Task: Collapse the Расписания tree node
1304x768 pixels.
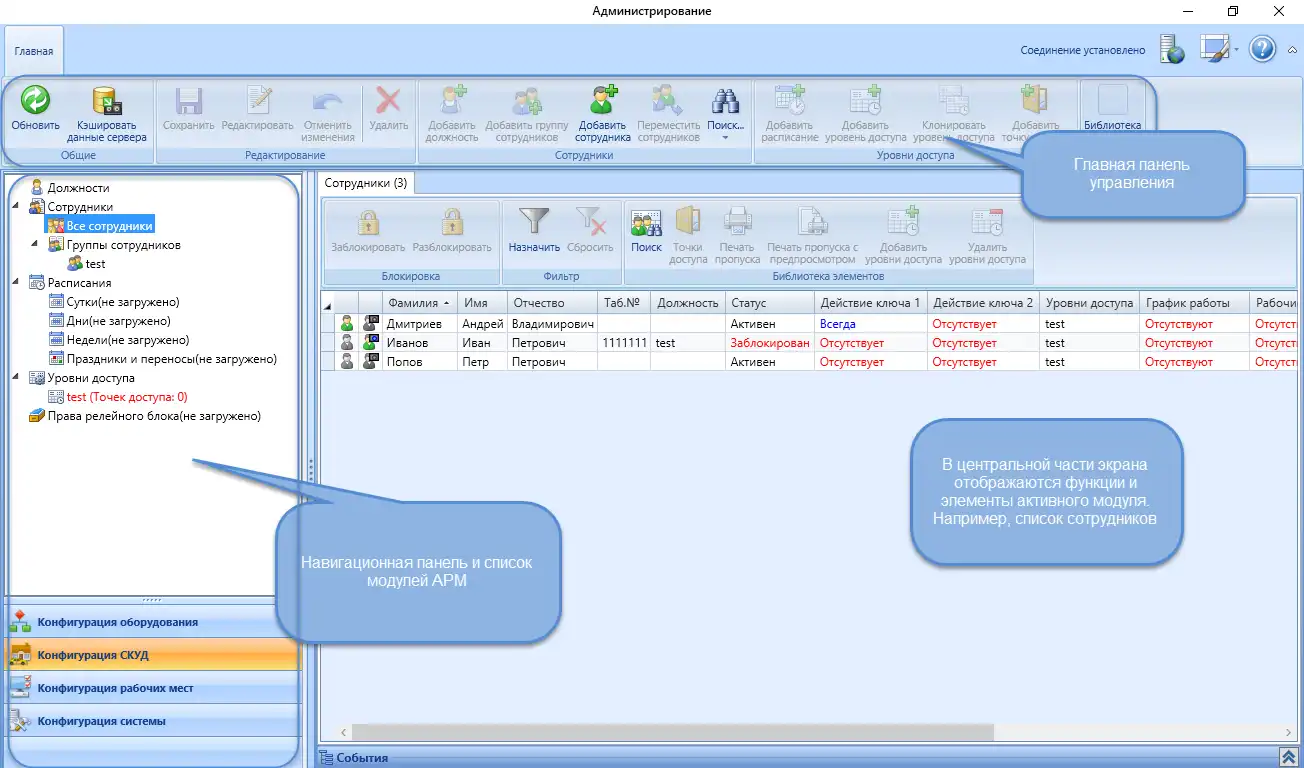Action: [15, 283]
